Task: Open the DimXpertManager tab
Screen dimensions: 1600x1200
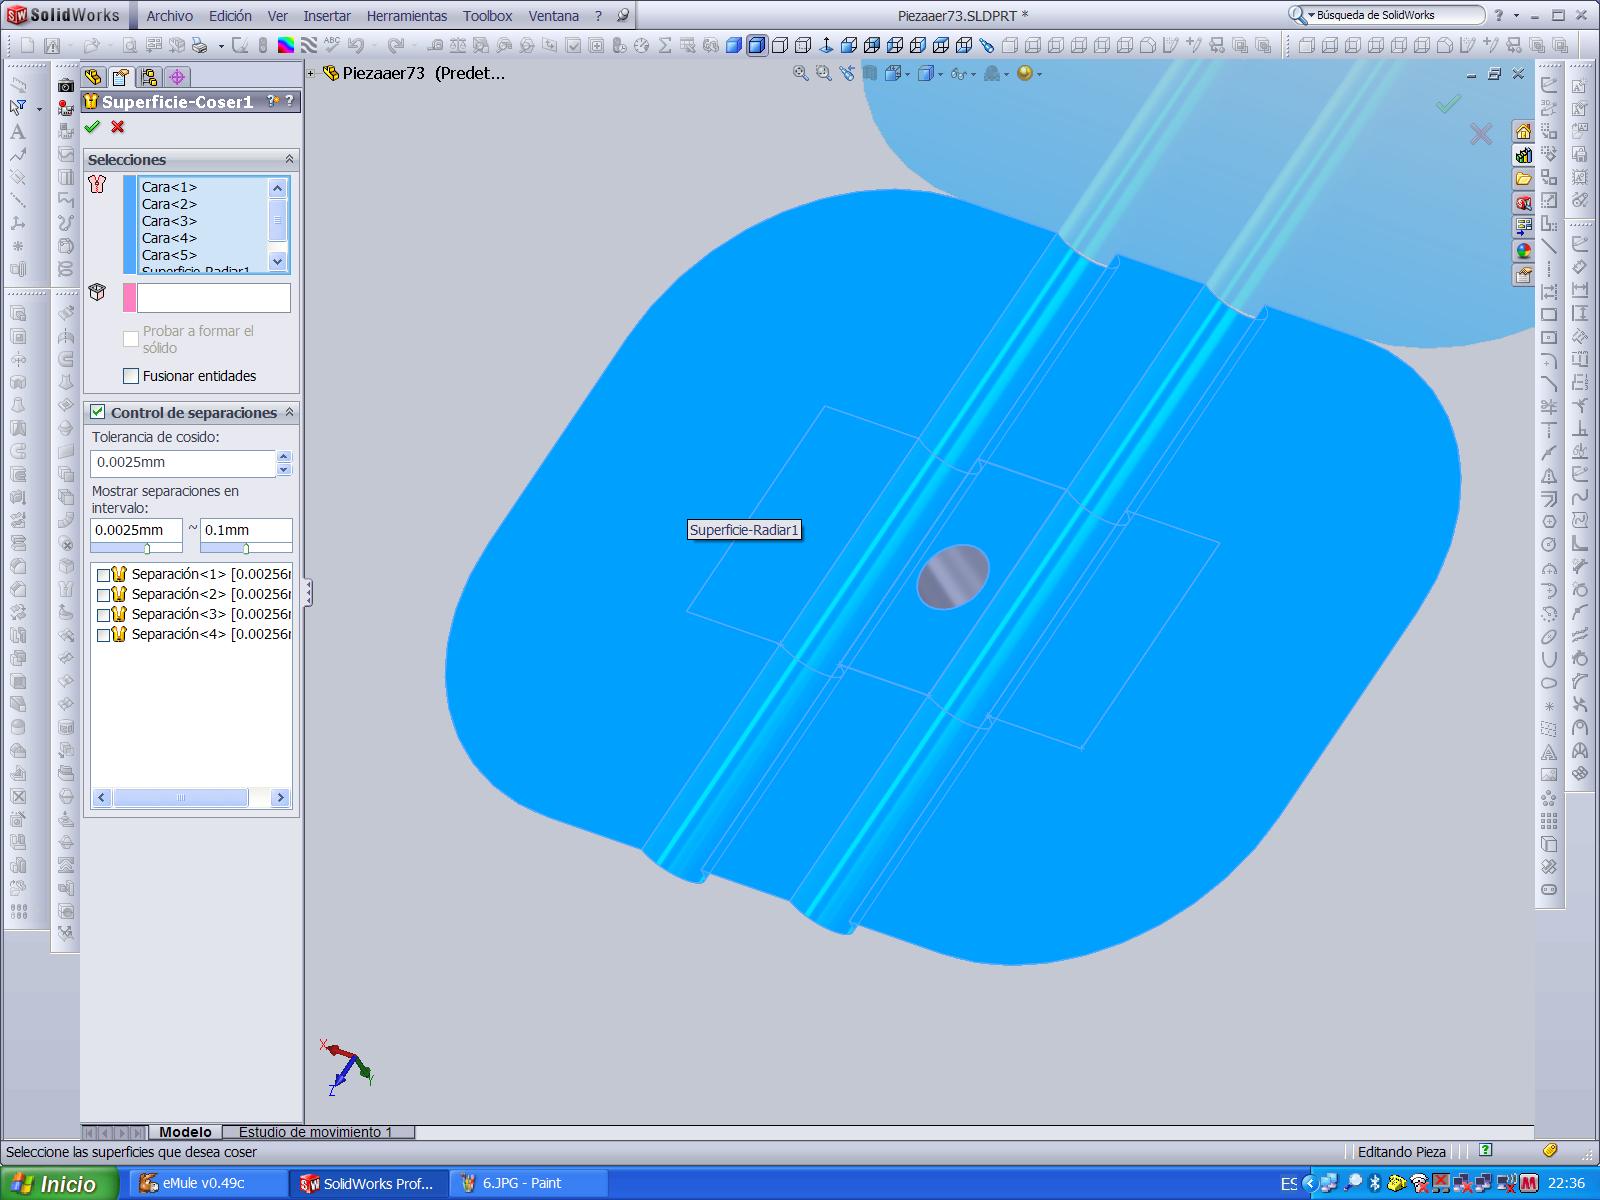Action: click(x=177, y=77)
